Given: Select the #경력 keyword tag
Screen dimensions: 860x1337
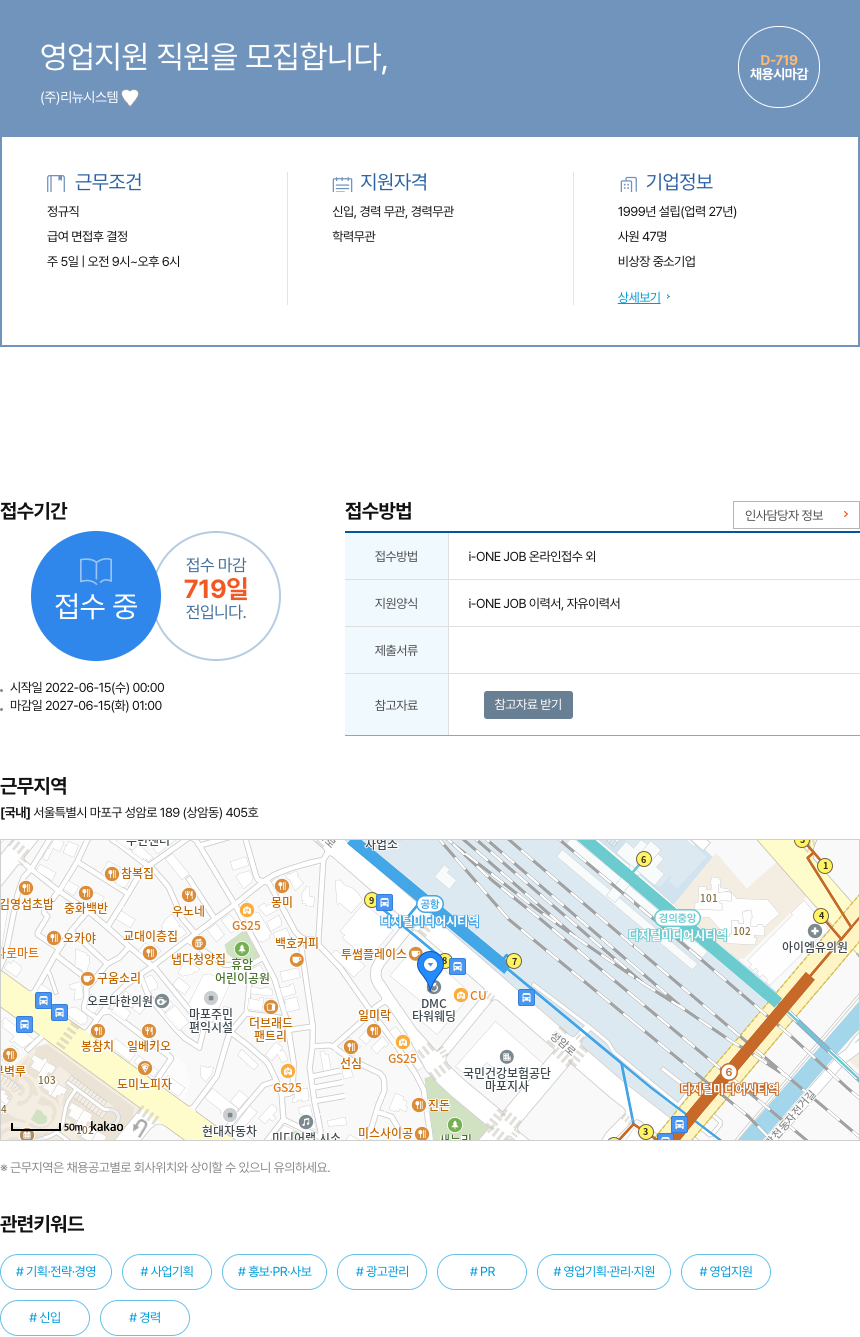Looking at the screenshot, I should pos(145,1318).
